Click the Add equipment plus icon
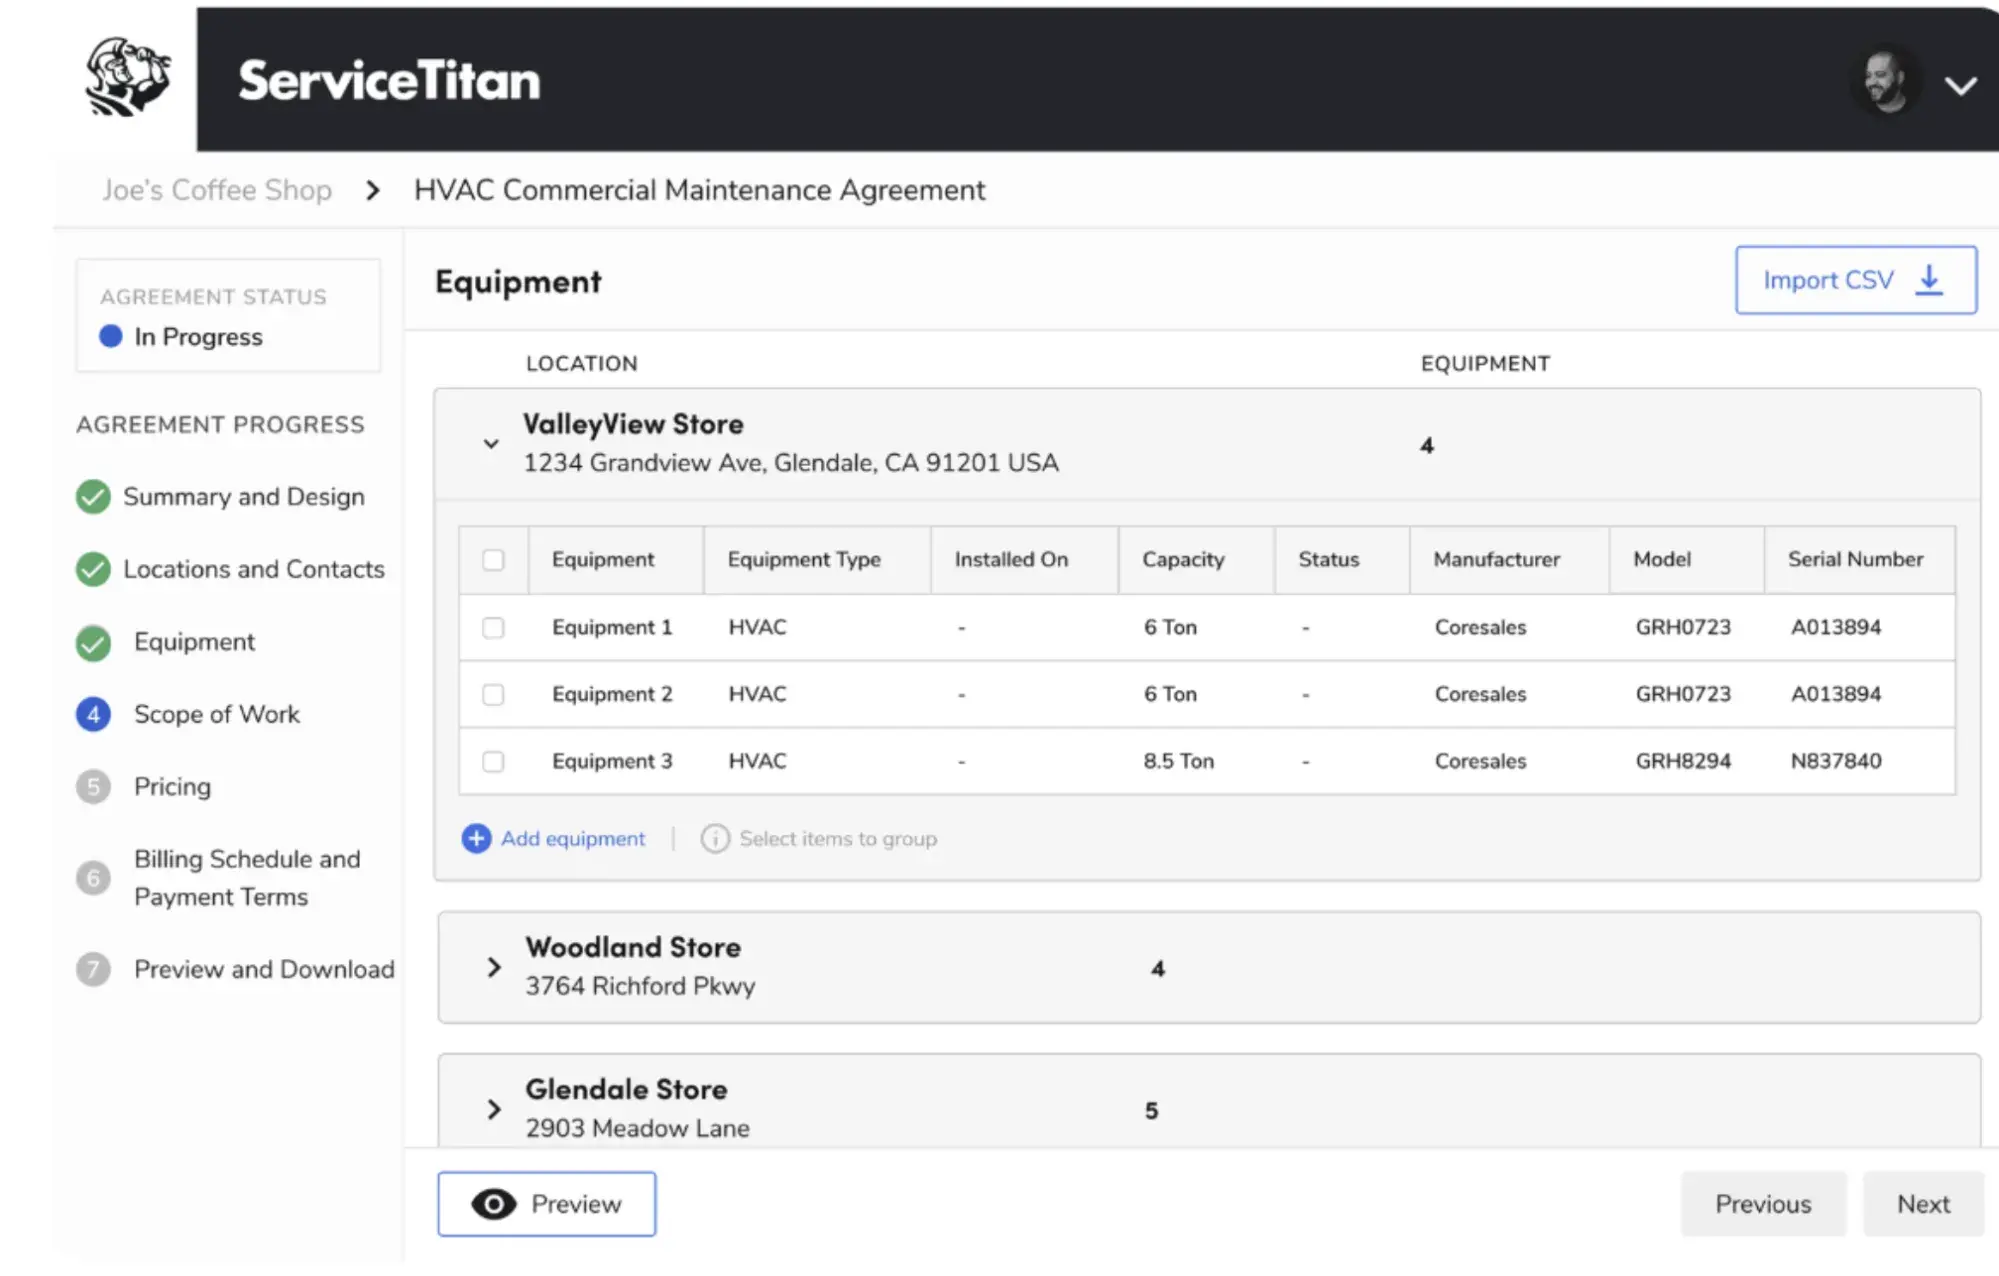The height and width of the screenshot is (1276, 1999). coord(475,839)
